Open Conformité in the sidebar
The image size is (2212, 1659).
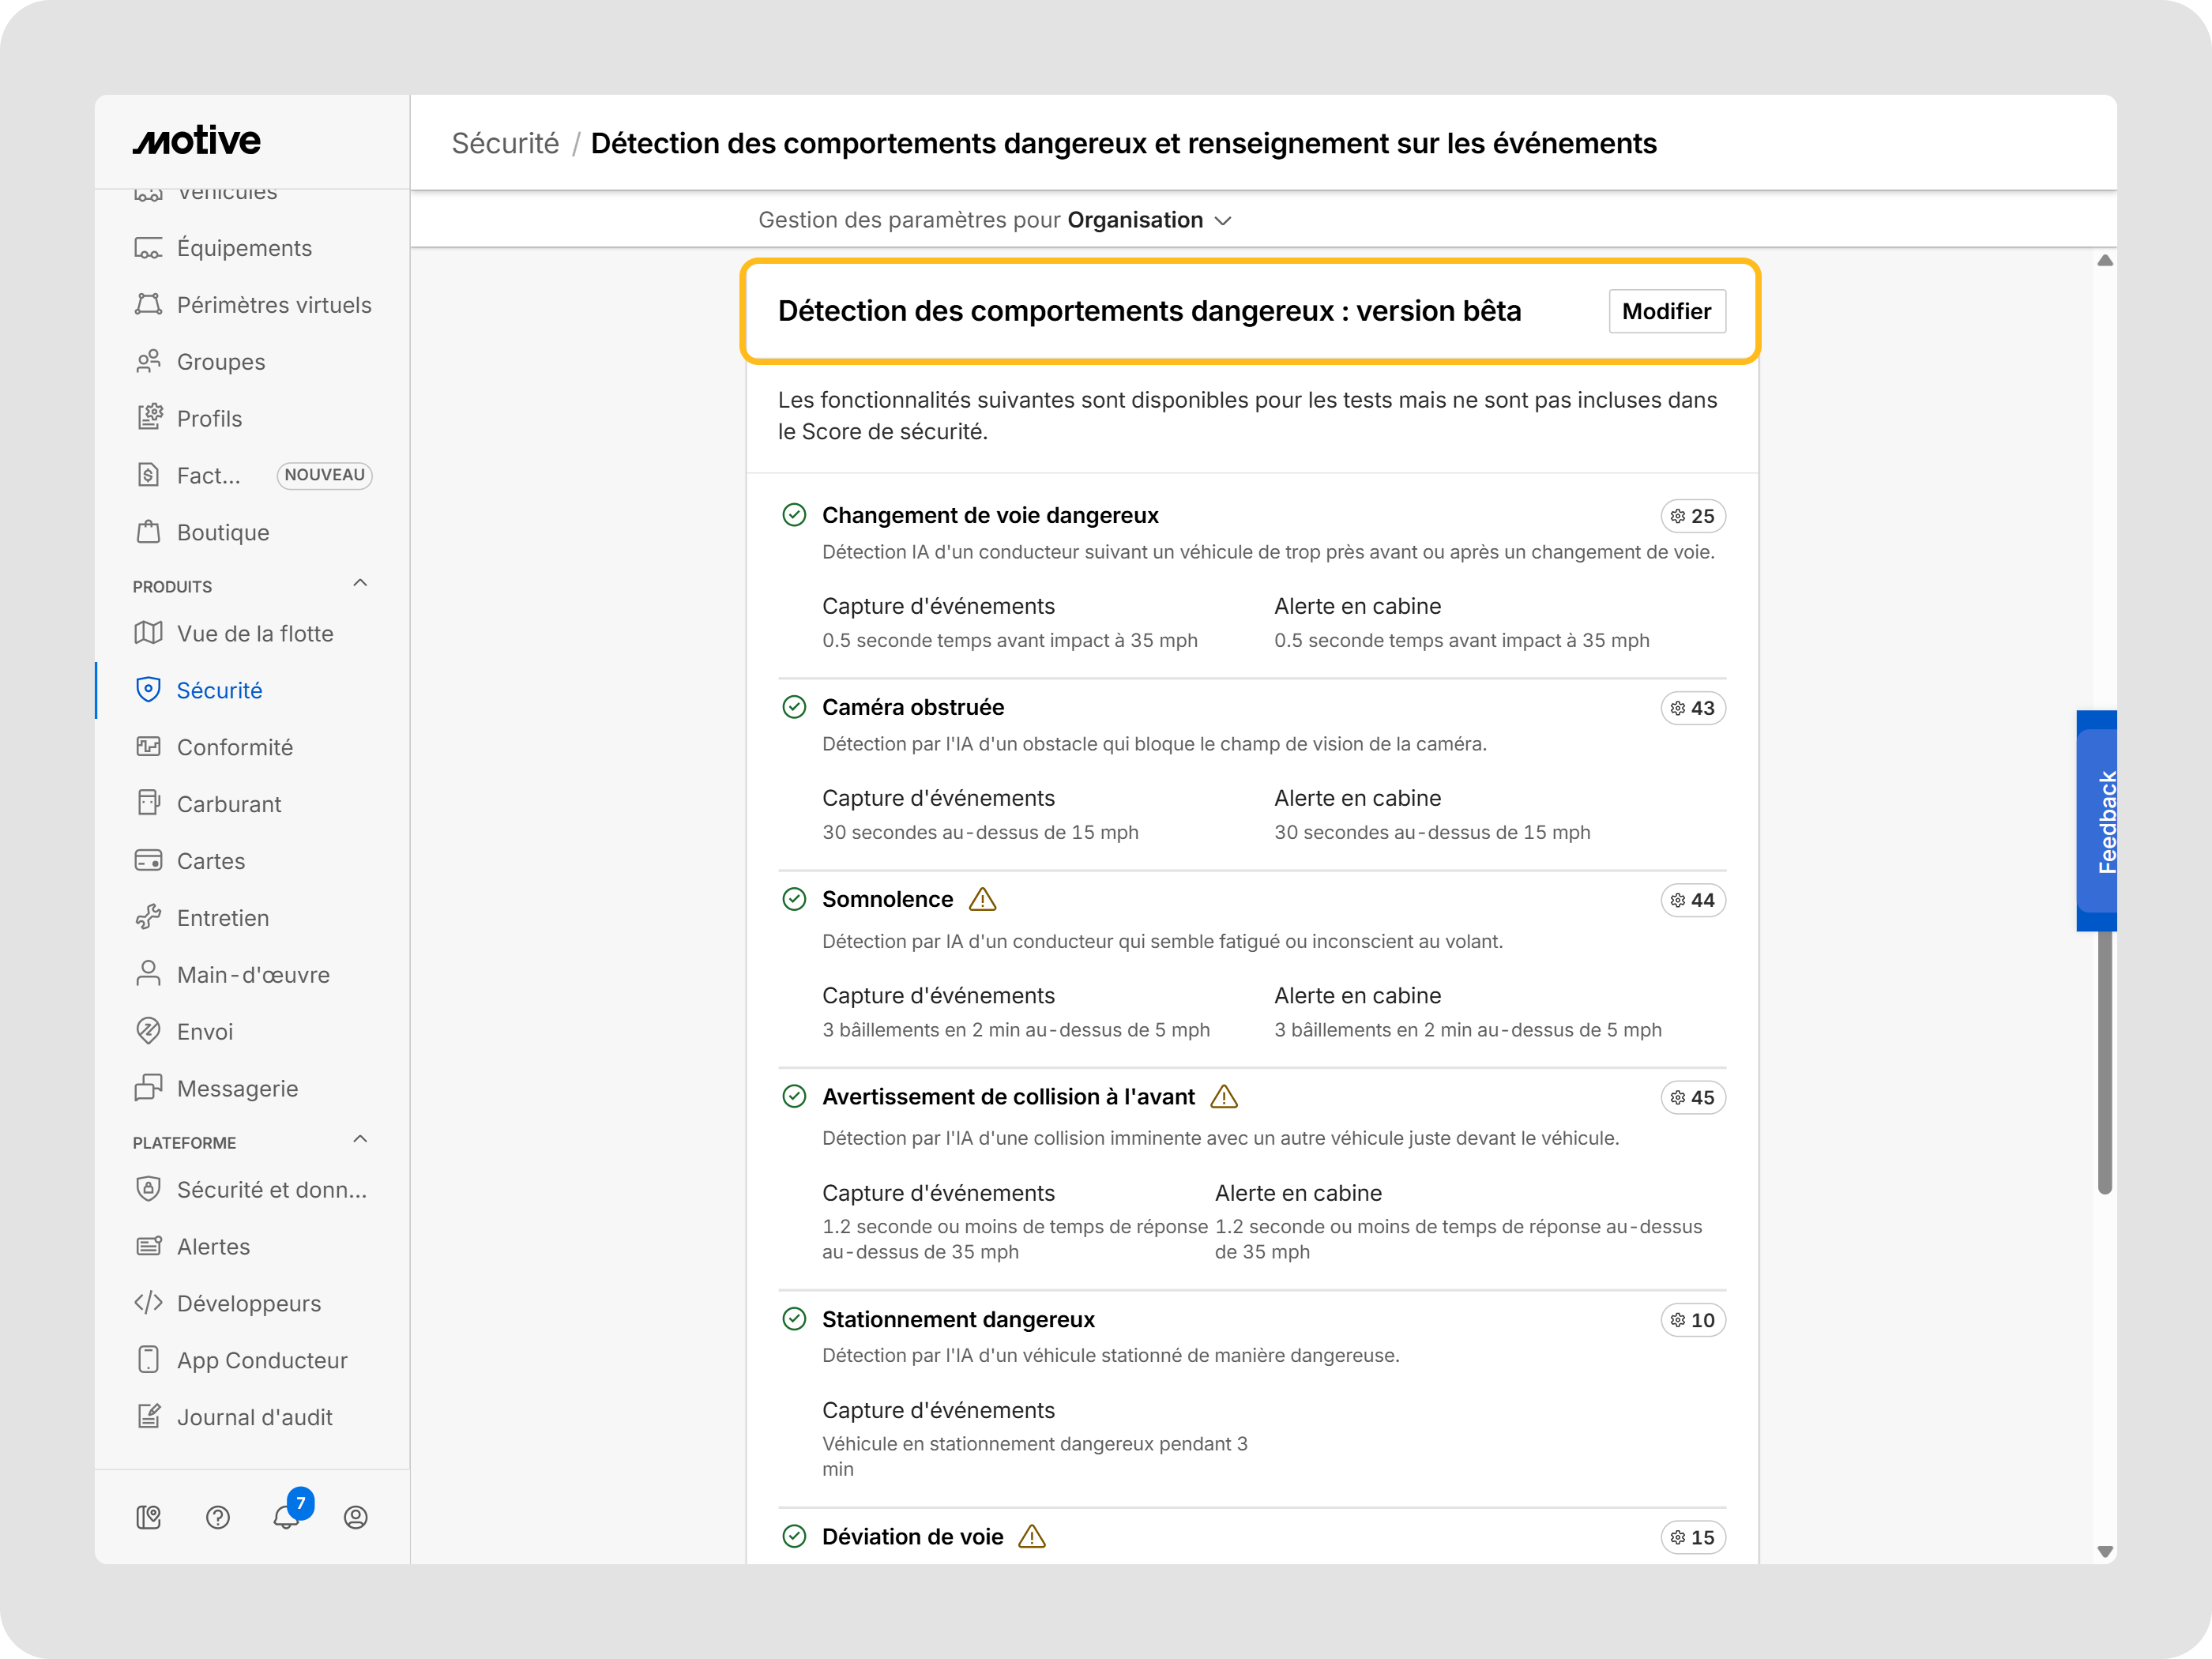click(x=234, y=747)
